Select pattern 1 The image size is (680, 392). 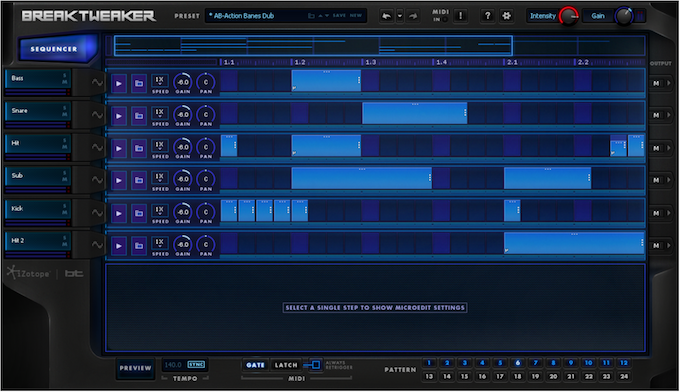429,363
